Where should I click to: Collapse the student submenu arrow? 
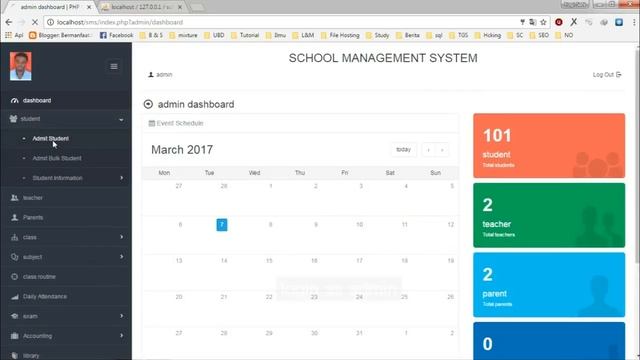coord(121,120)
